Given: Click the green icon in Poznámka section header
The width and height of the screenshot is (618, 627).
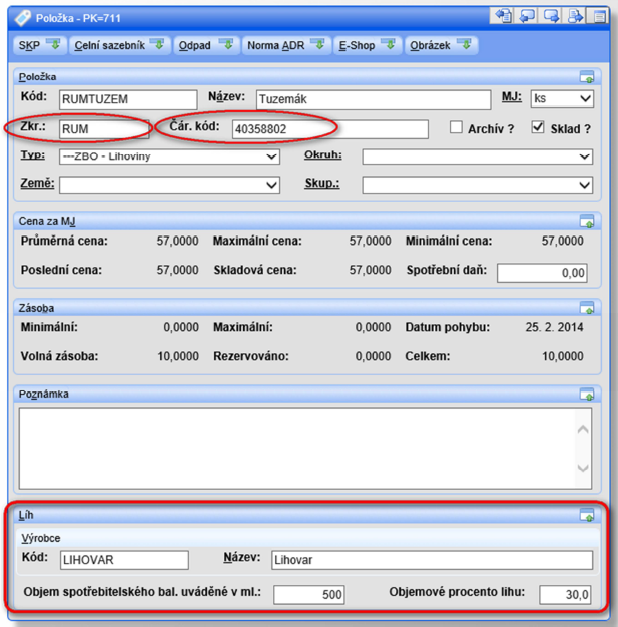Looking at the screenshot, I should tap(587, 394).
